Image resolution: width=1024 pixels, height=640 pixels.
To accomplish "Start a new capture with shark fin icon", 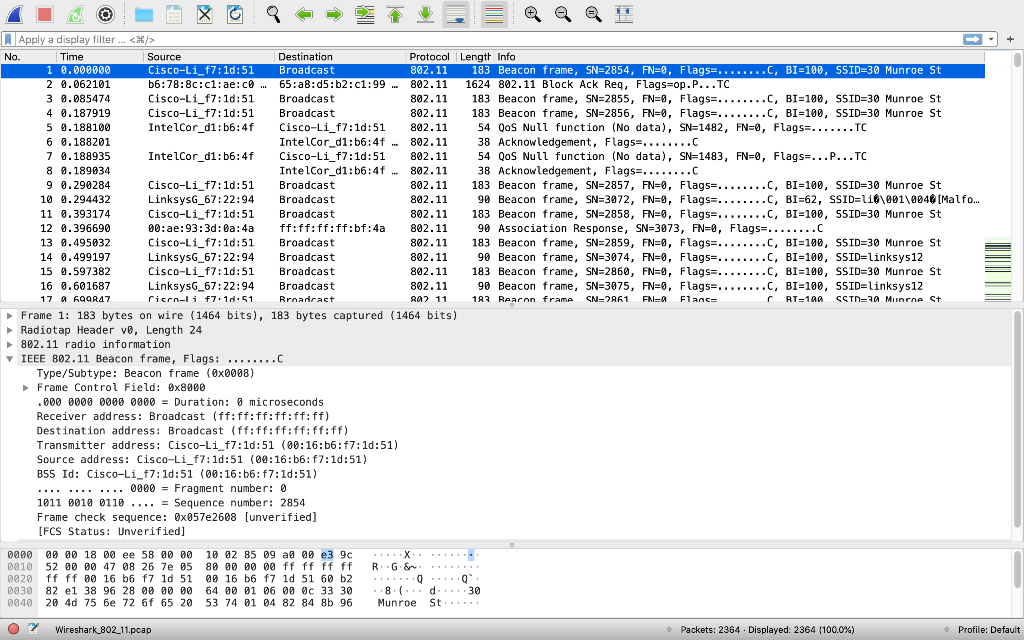I will (x=14, y=14).
